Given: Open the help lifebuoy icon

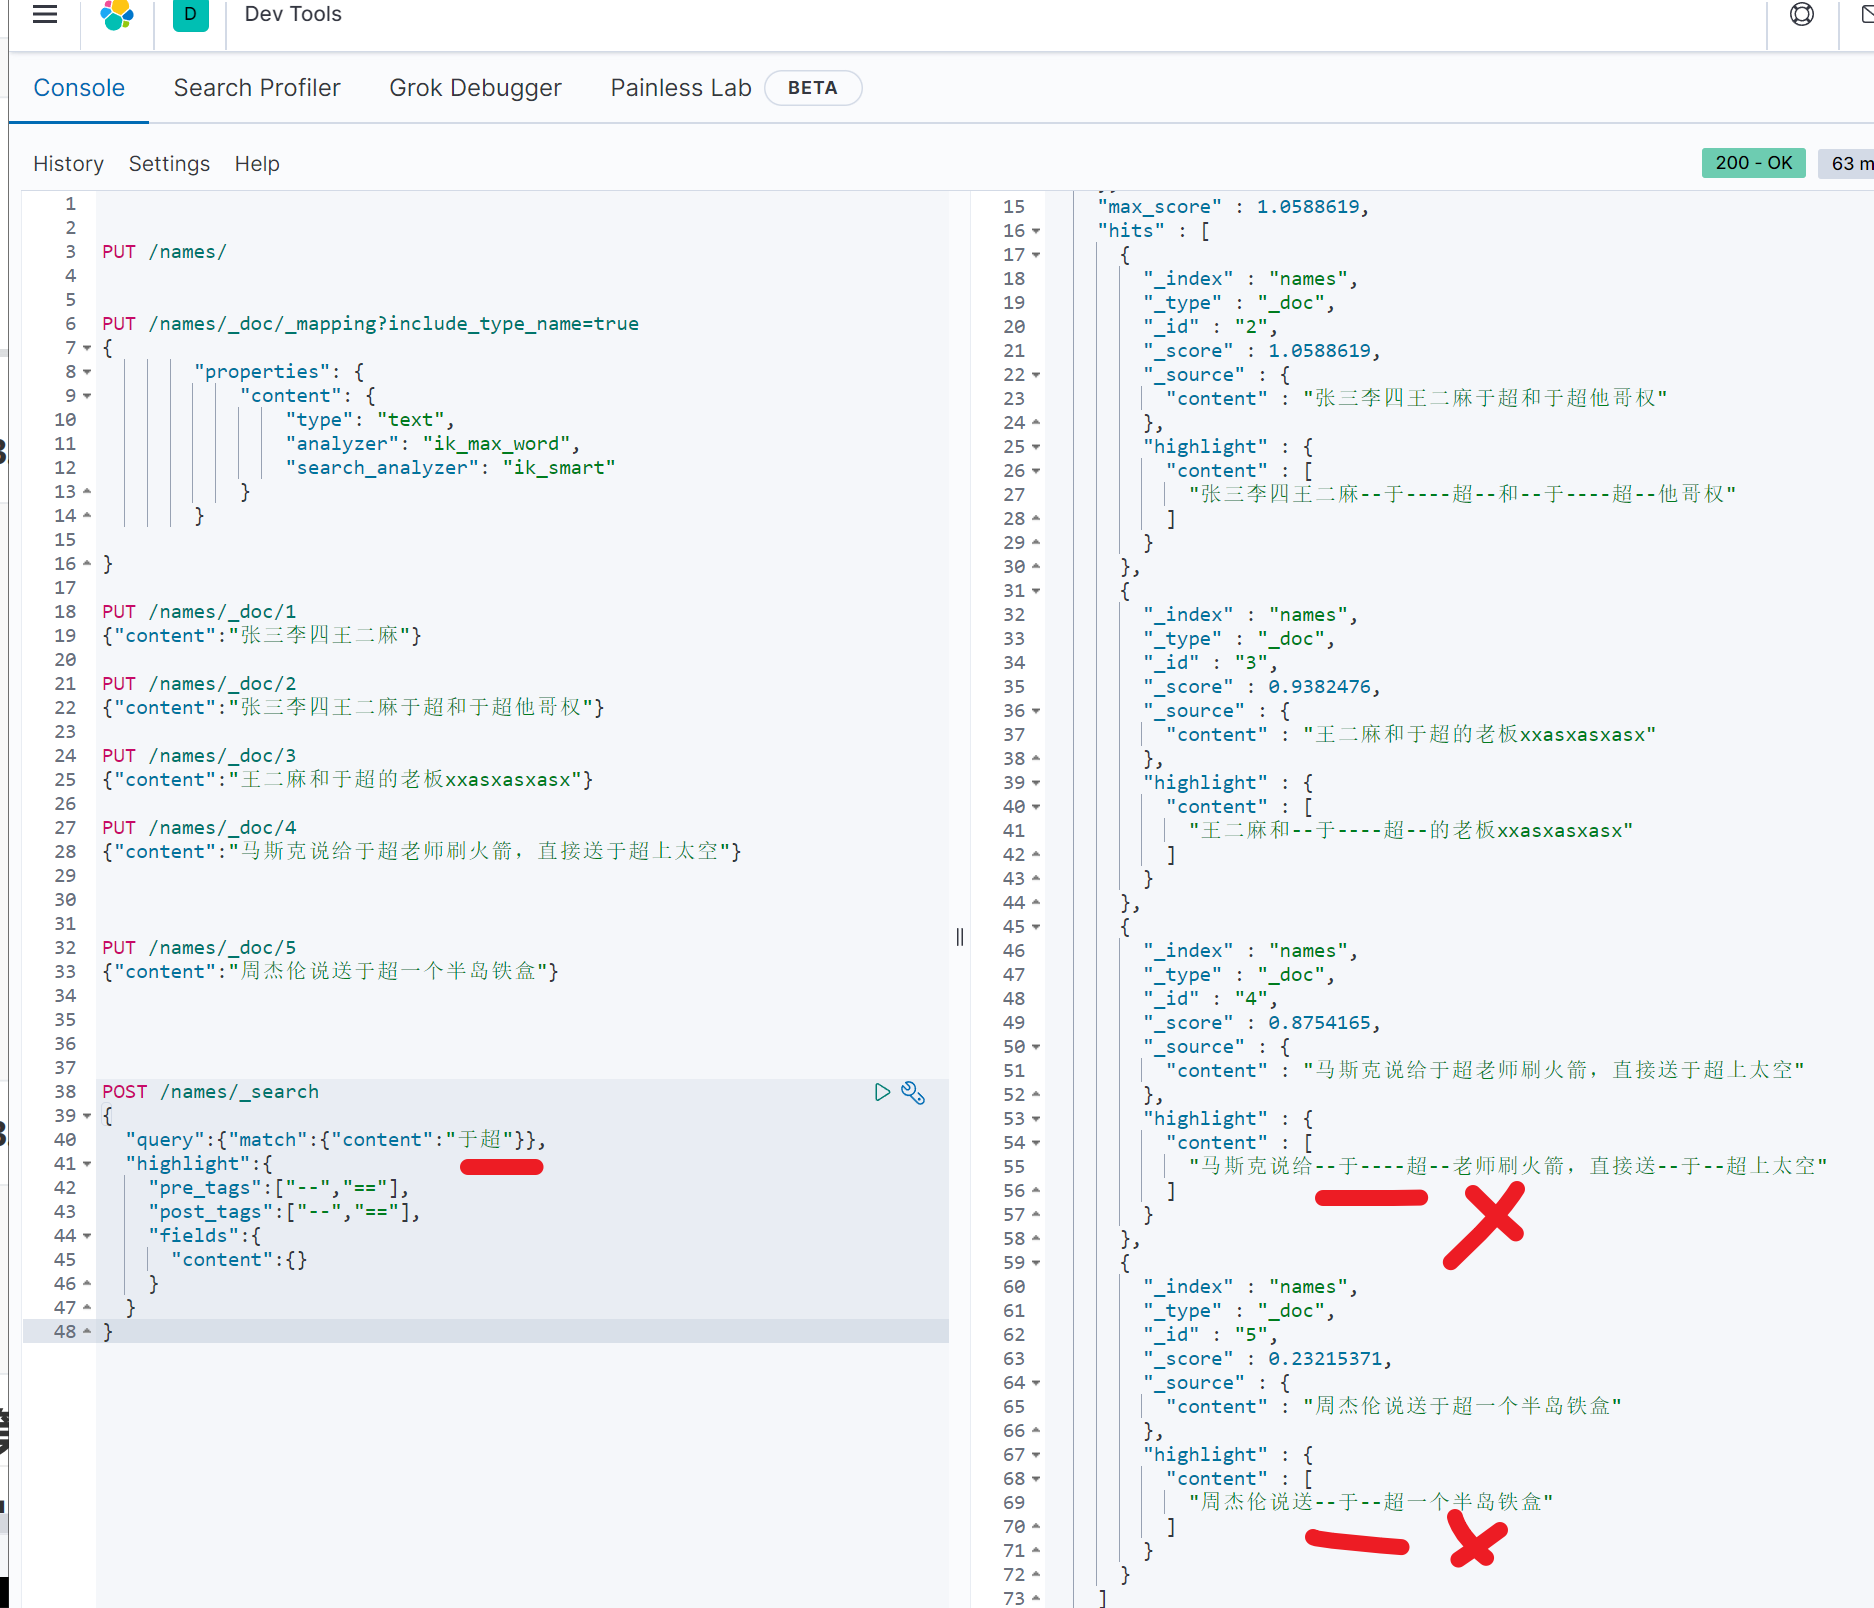Looking at the screenshot, I should (1801, 15).
